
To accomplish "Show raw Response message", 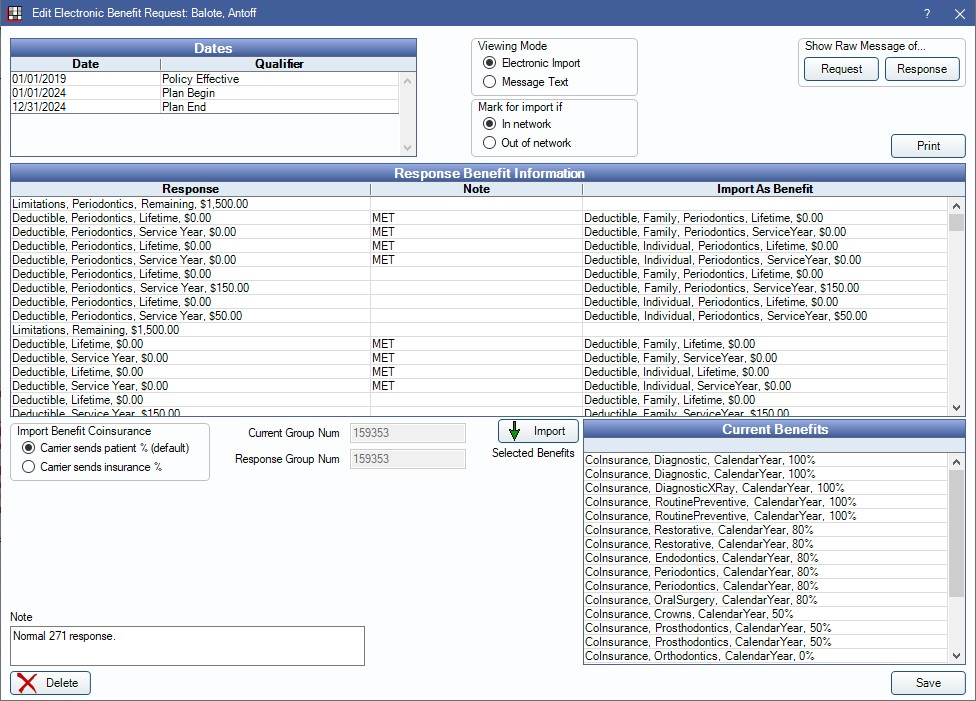I will 921,69.
